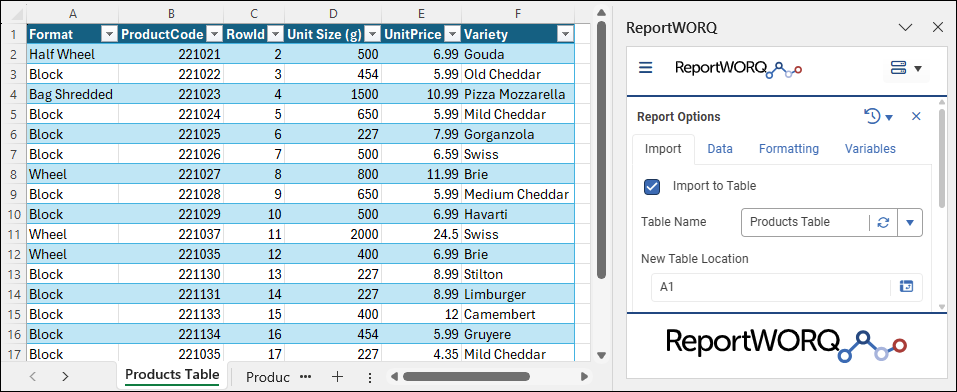Expand the Table Name dropdown

(x=910, y=222)
